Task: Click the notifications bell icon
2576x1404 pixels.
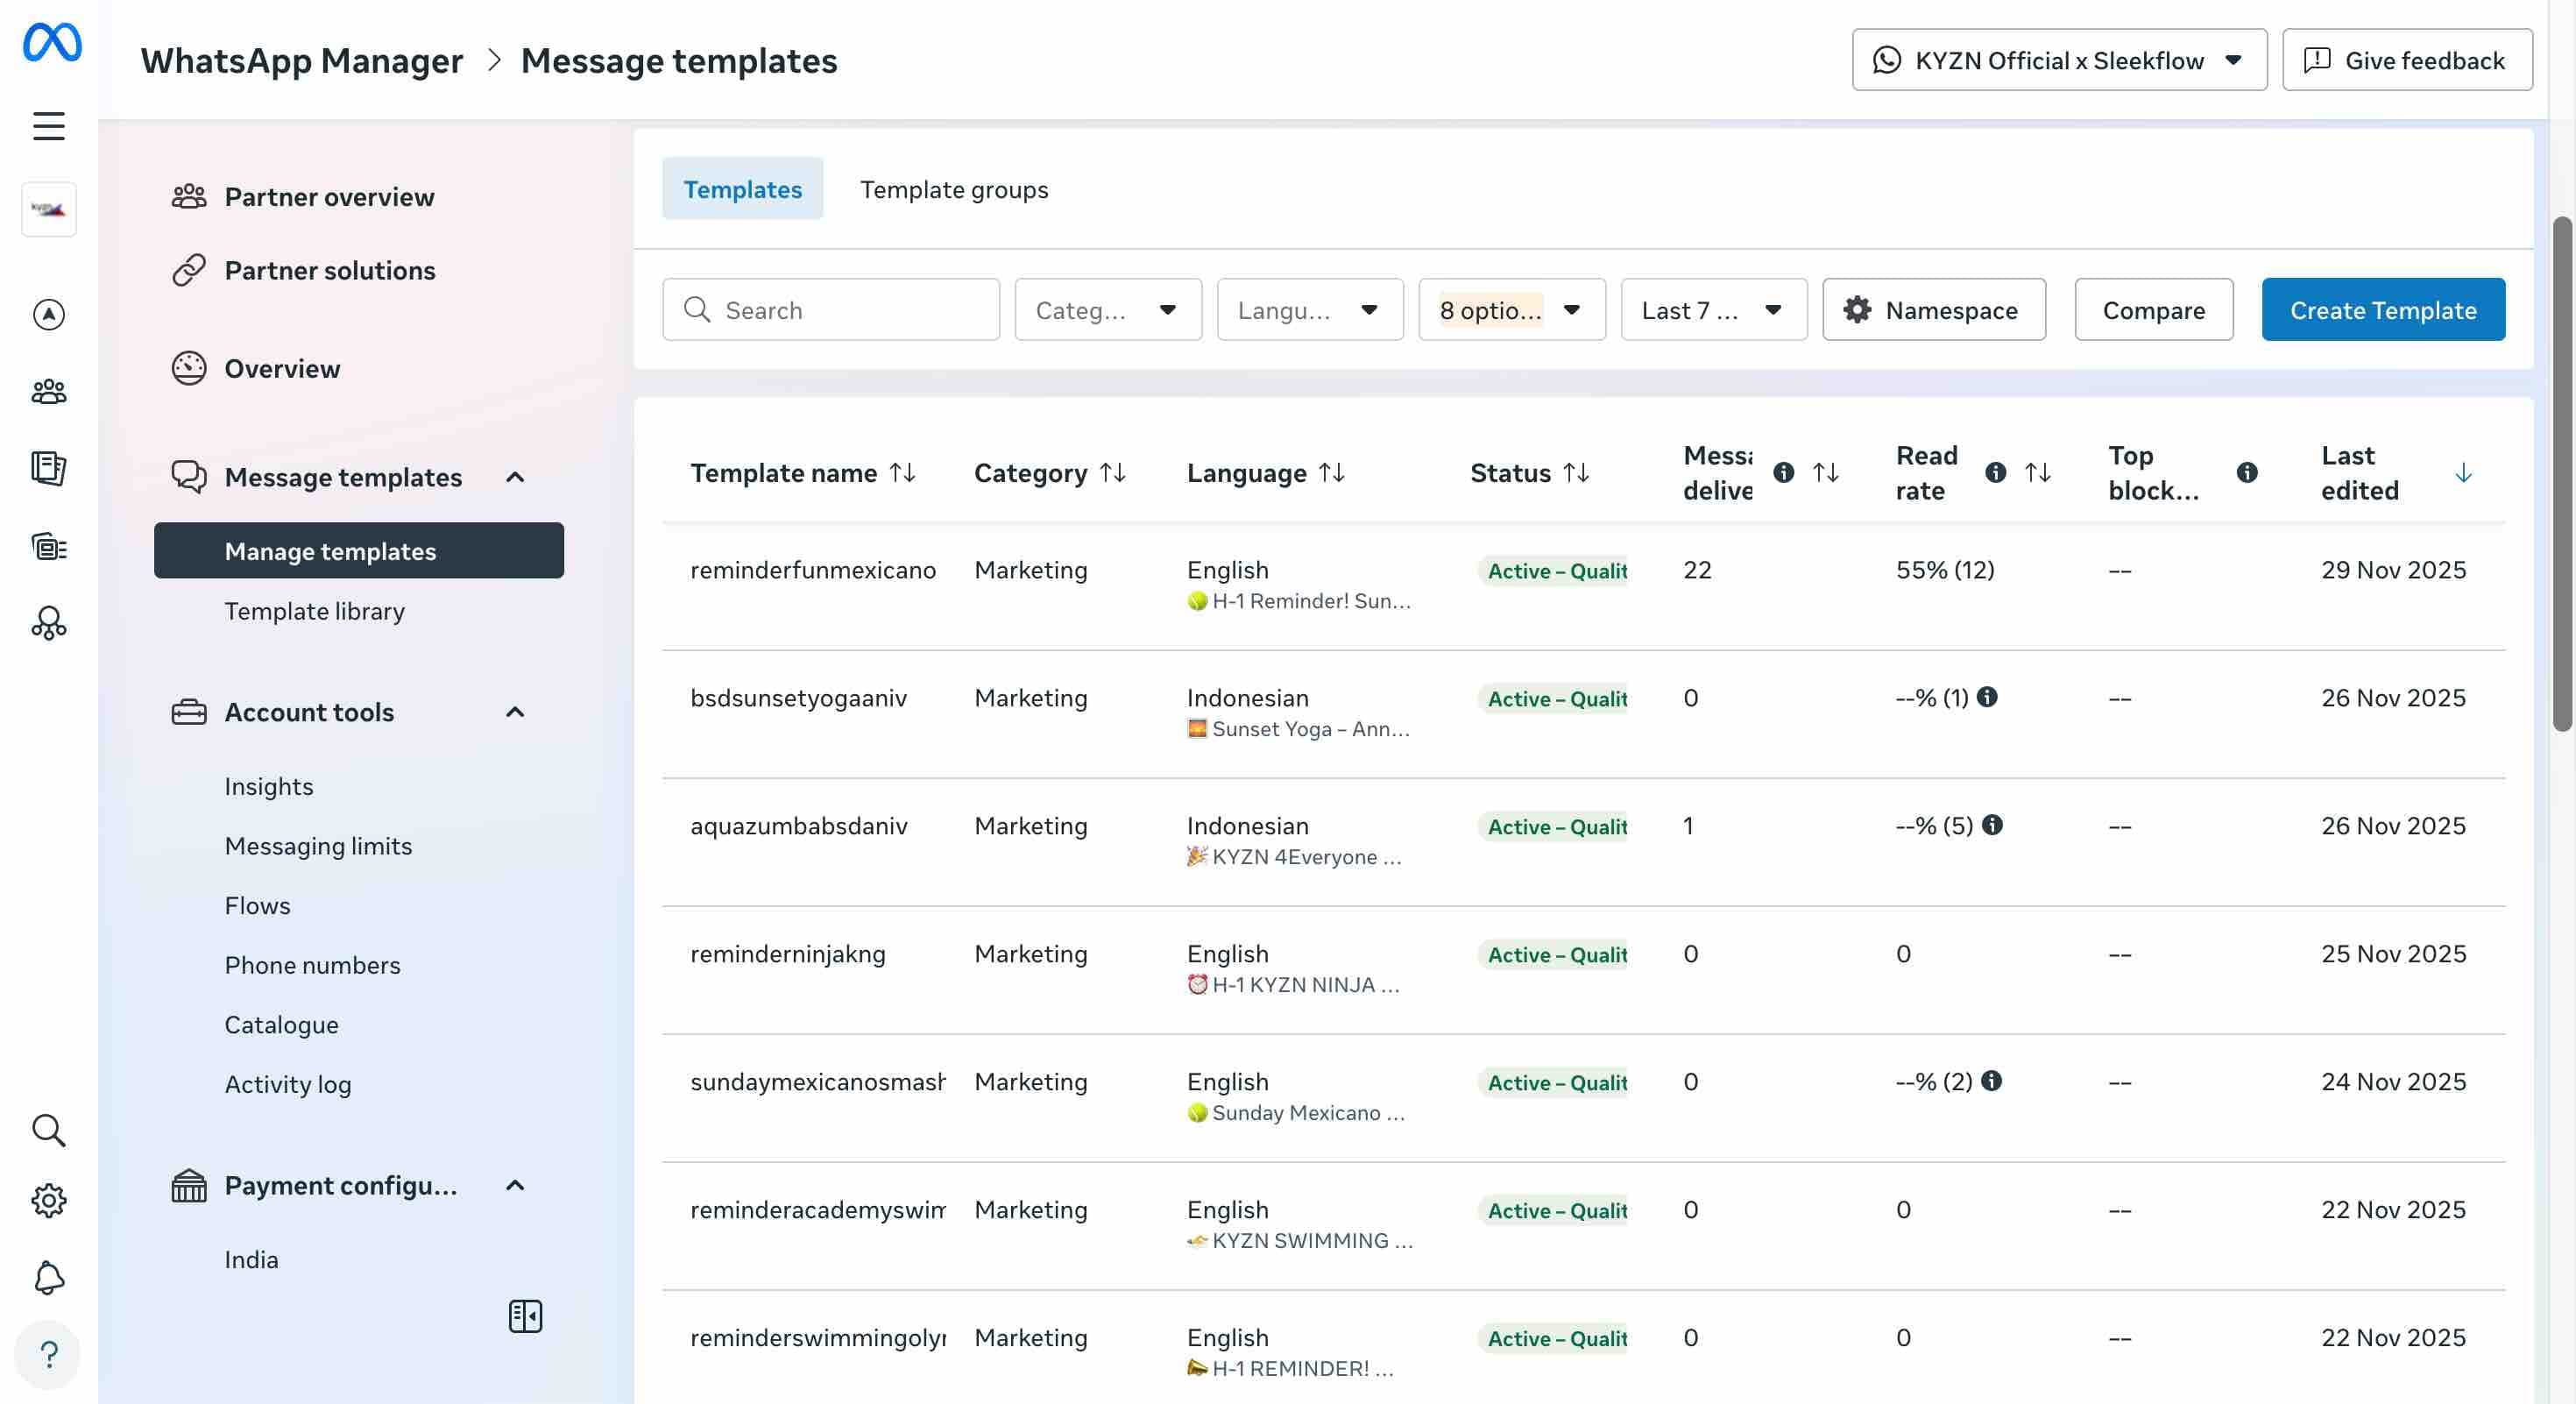Action: (49, 1277)
